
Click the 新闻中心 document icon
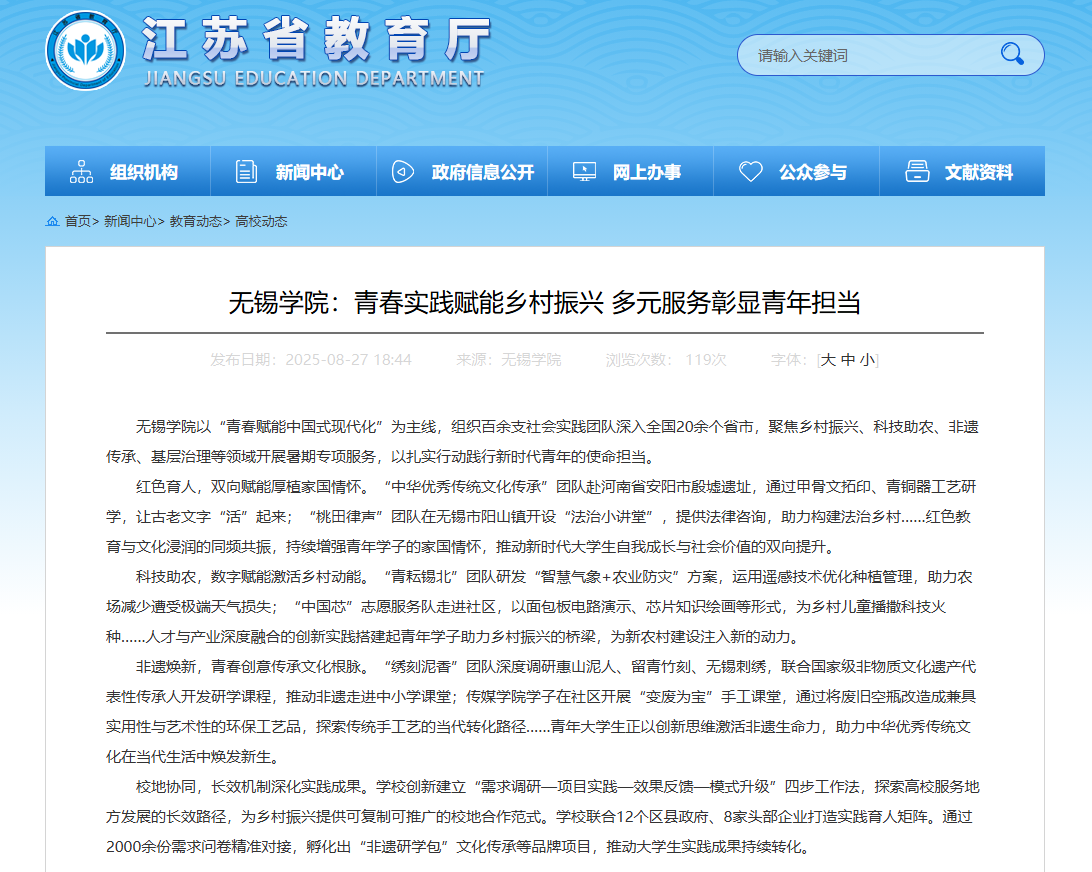click(x=246, y=172)
